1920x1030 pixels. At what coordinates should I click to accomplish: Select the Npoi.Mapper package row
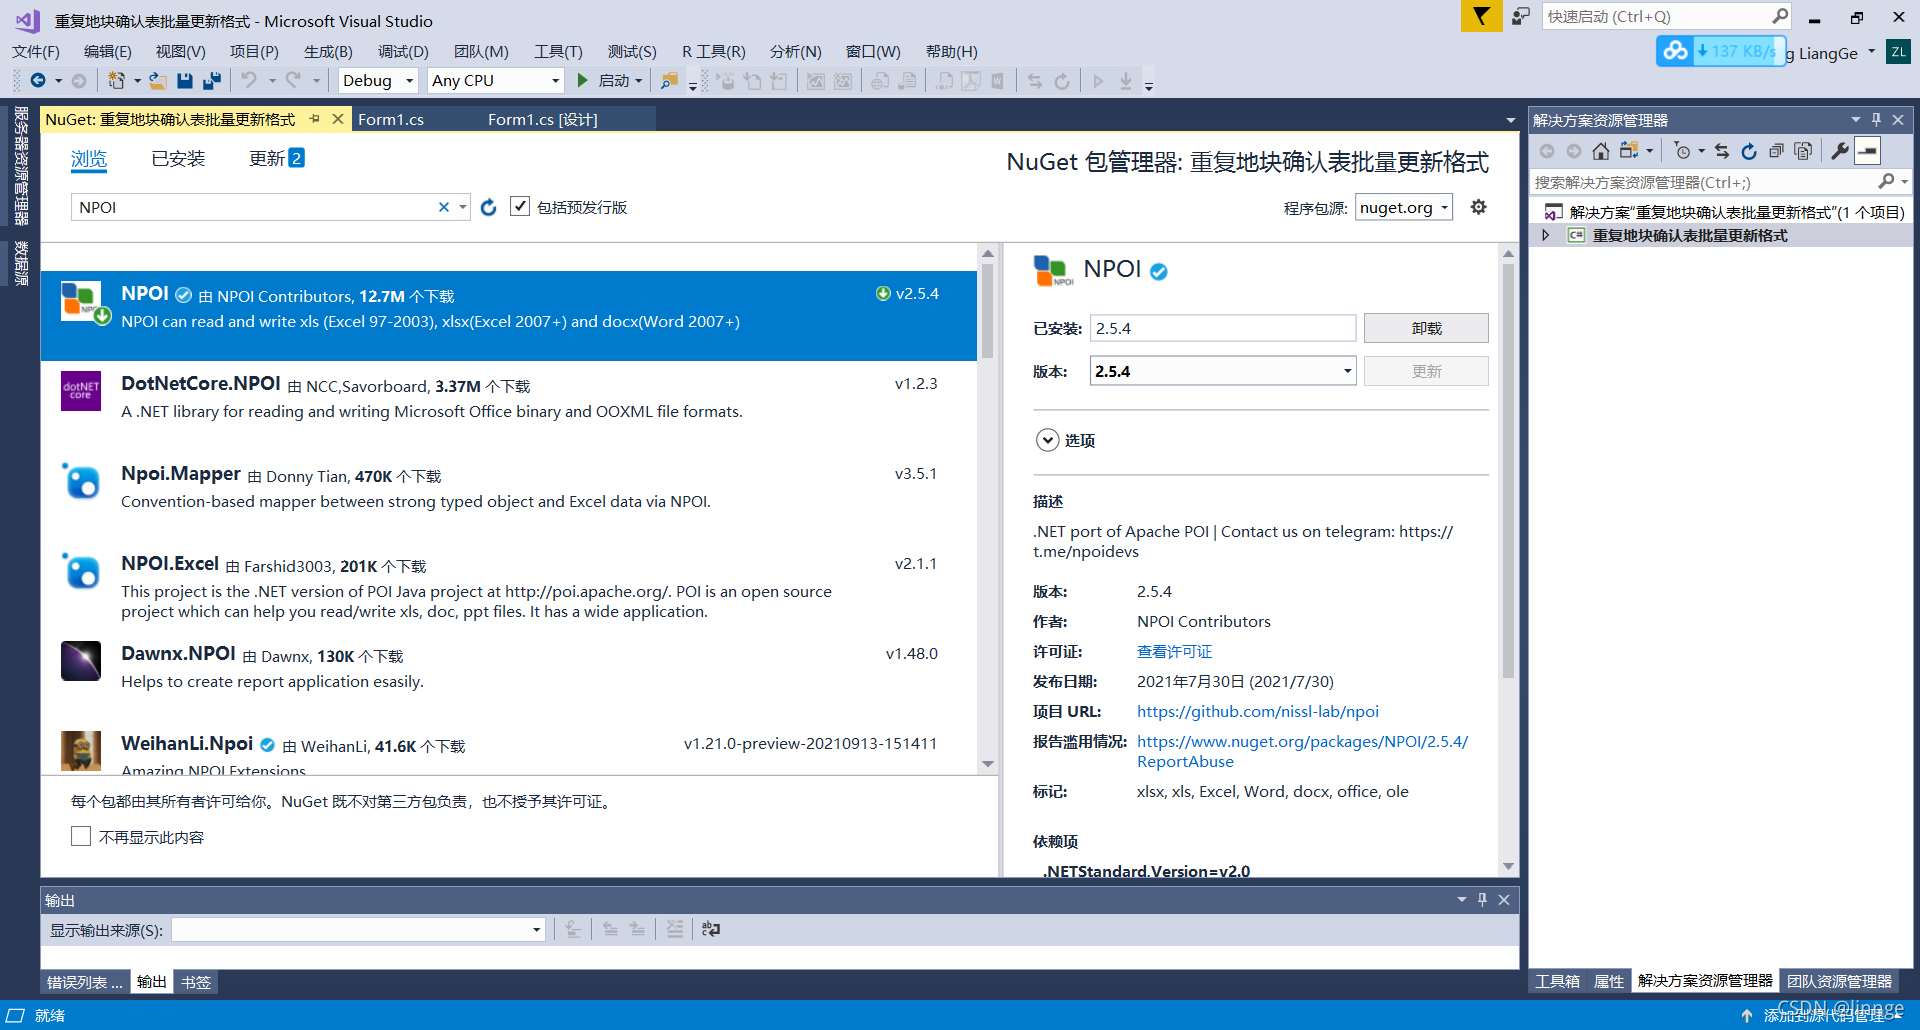[508, 496]
